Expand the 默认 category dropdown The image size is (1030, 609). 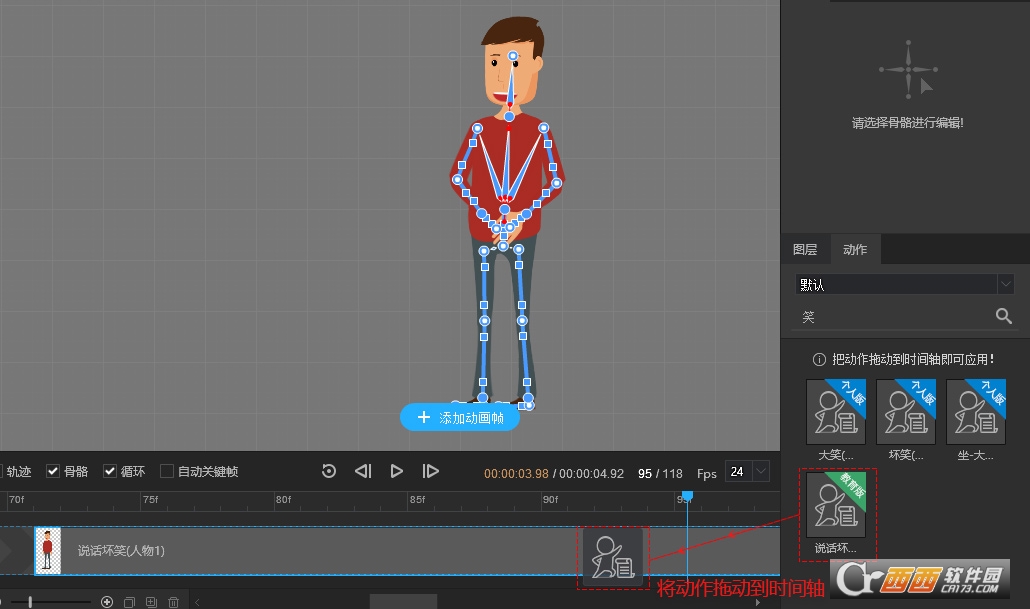1005,285
